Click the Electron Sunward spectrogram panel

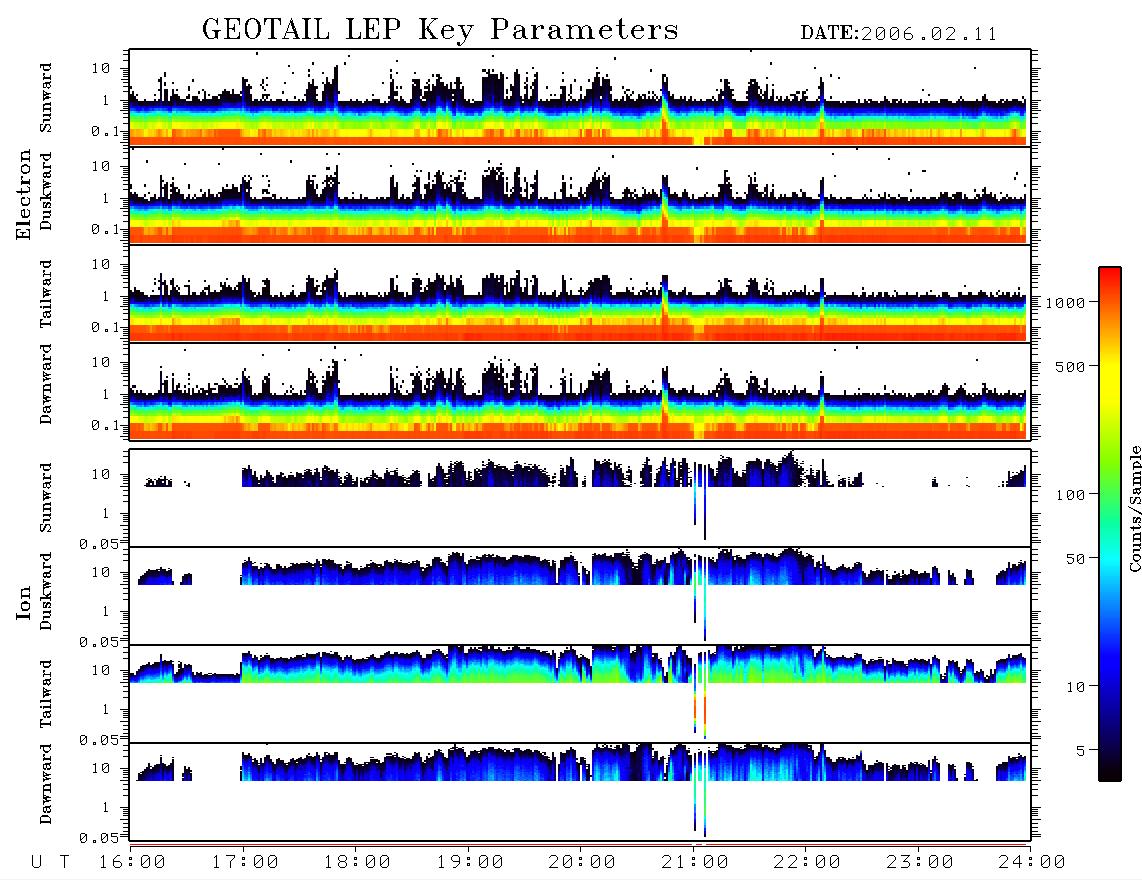point(580,98)
